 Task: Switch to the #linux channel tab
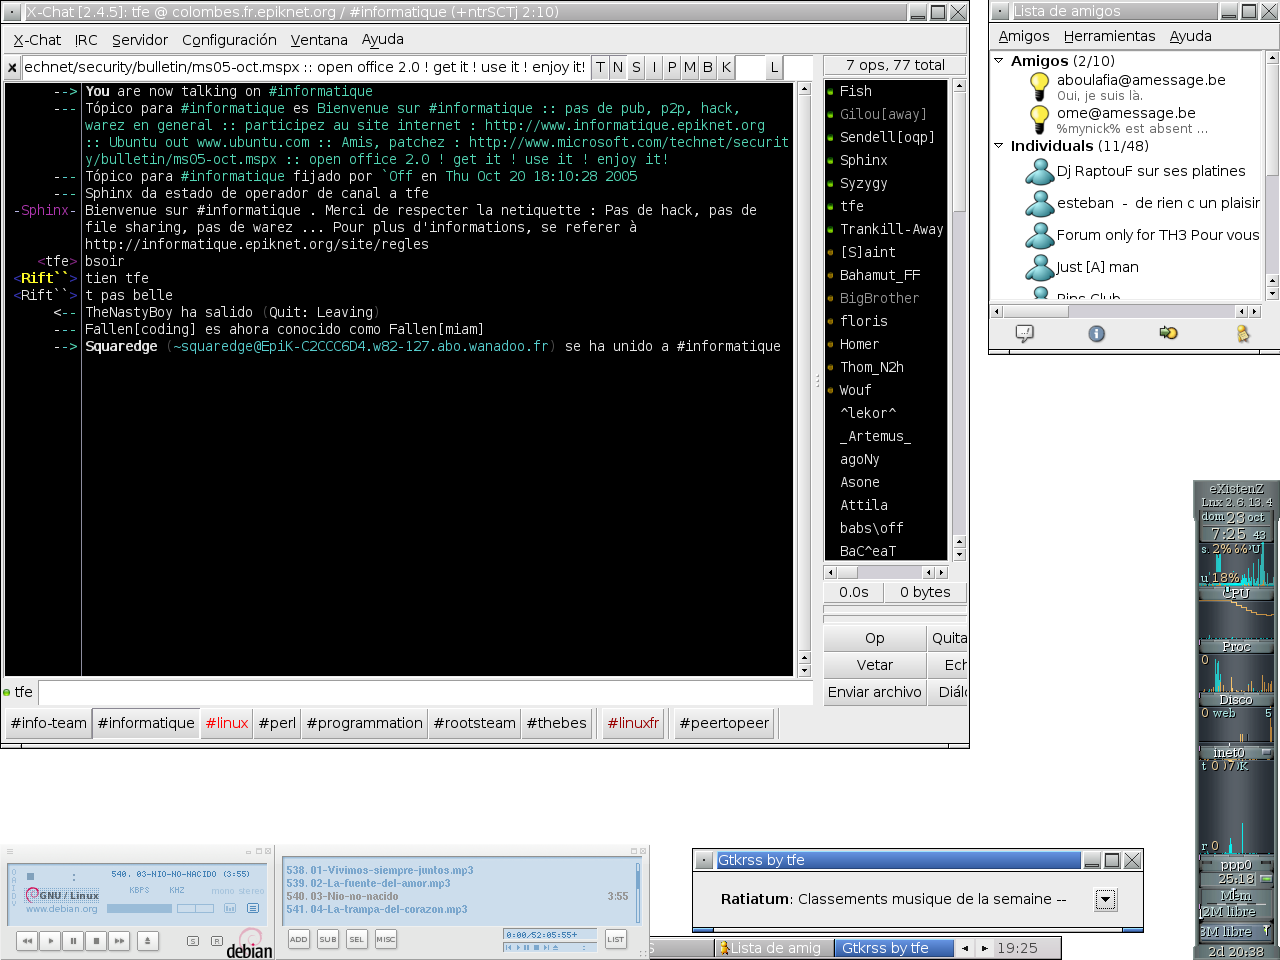tap(227, 723)
